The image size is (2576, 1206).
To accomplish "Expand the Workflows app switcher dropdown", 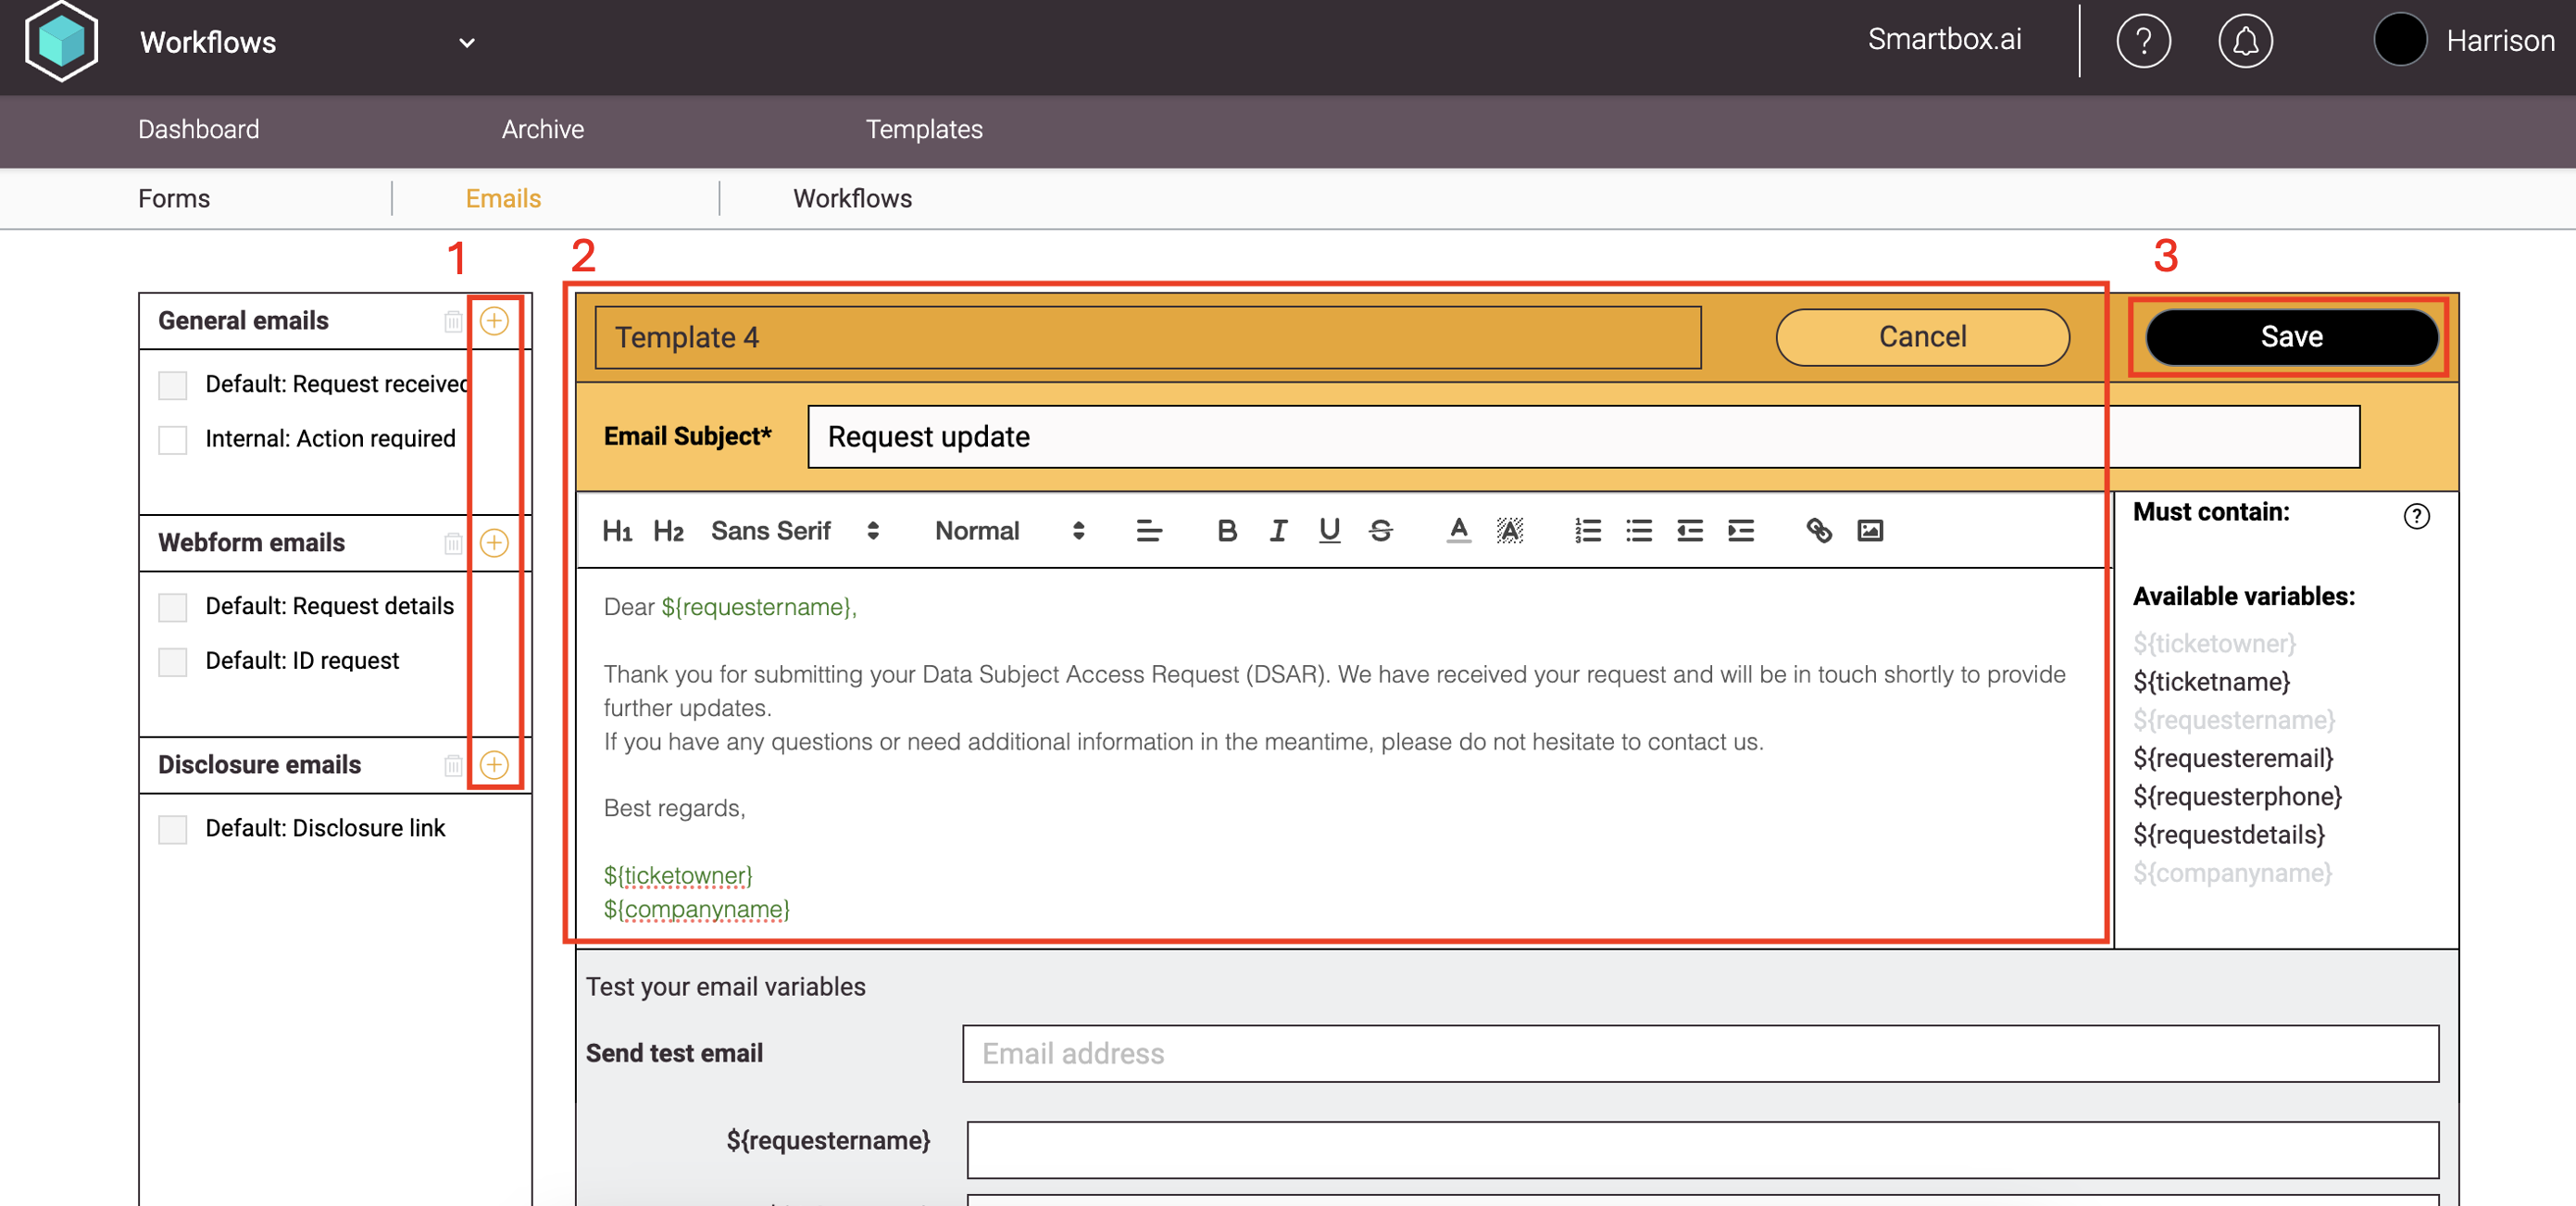I will tap(466, 43).
